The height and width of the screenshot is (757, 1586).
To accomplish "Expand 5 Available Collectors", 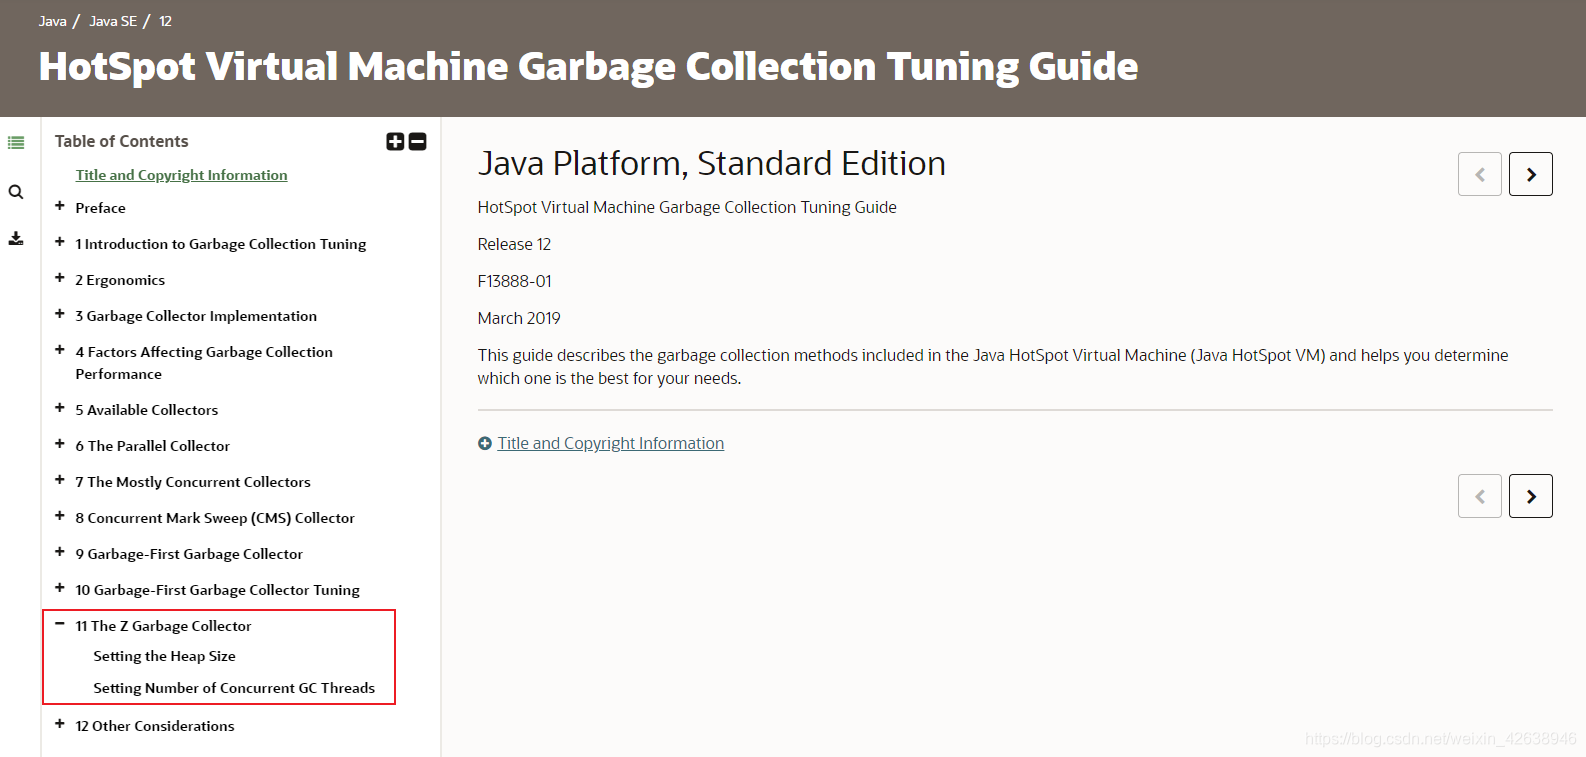I will click(60, 408).
